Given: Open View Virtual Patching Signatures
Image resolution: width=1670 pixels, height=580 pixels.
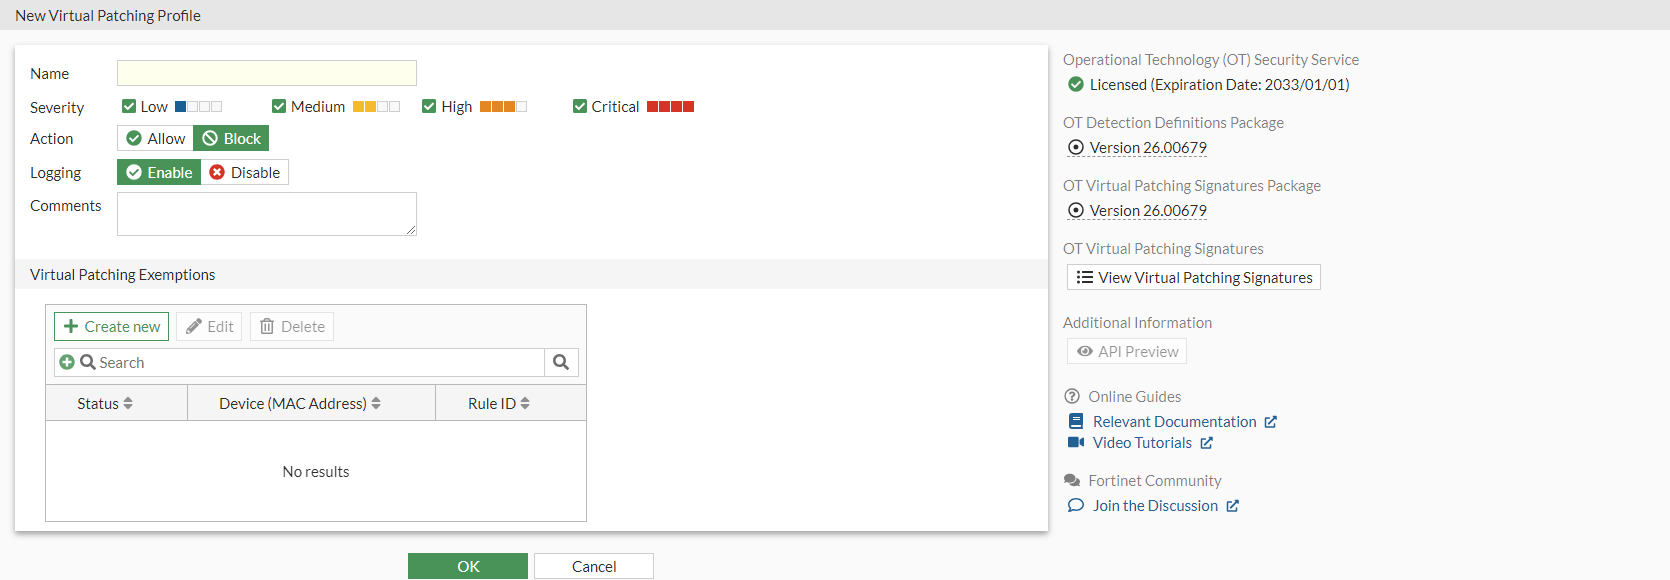Looking at the screenshot, I should pyautogui.click(x=1194, y=278).
